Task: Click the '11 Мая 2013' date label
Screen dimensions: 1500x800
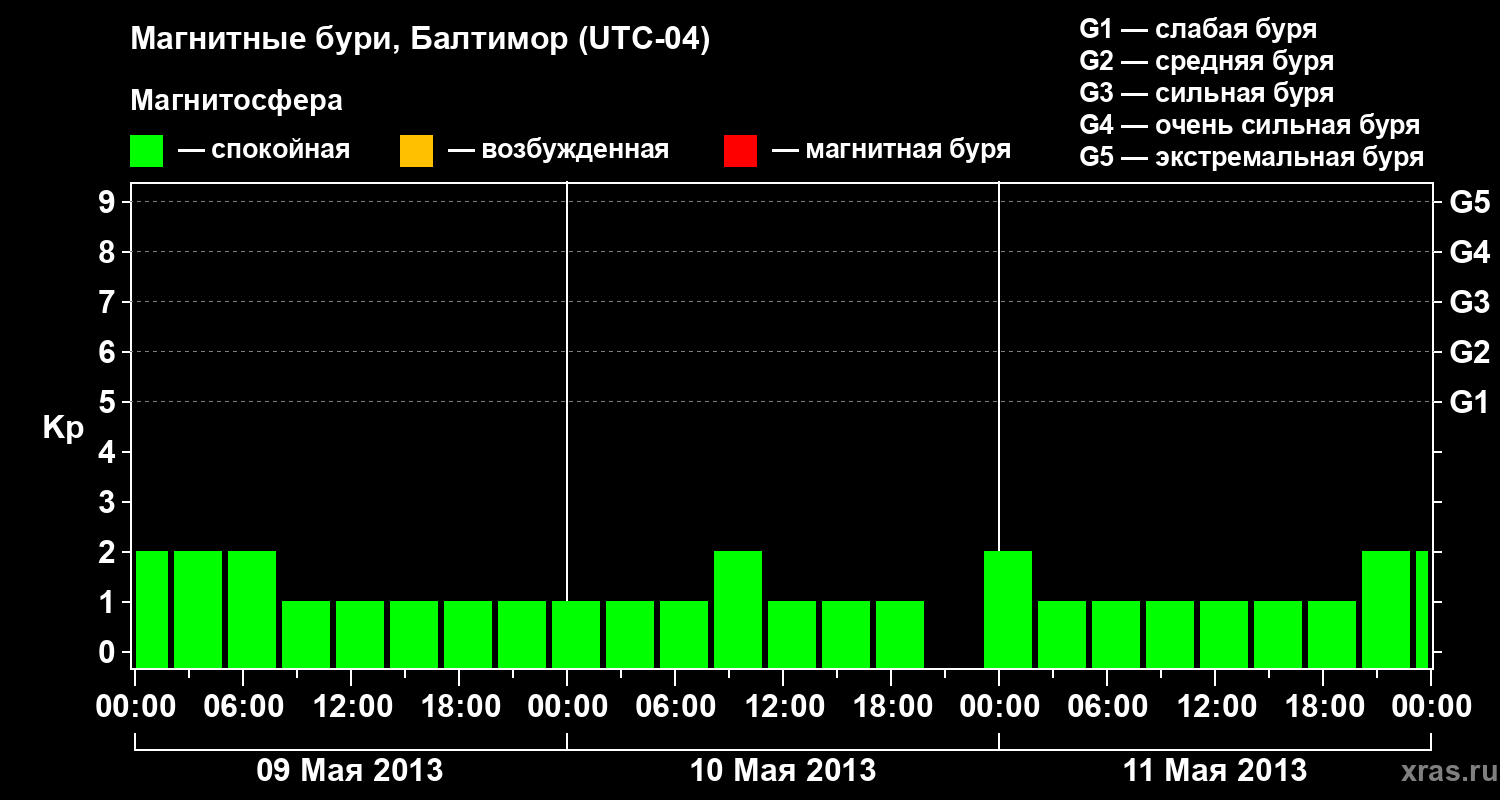Action: (x=1215, y=770)
